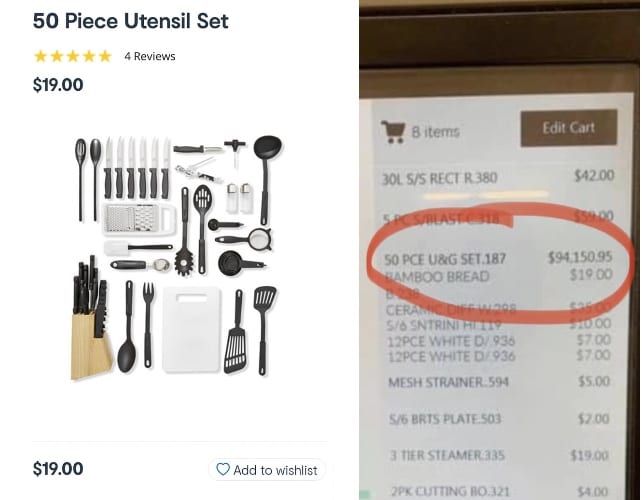
Task: Click the utensil set product image
Action: pos(178,257)
